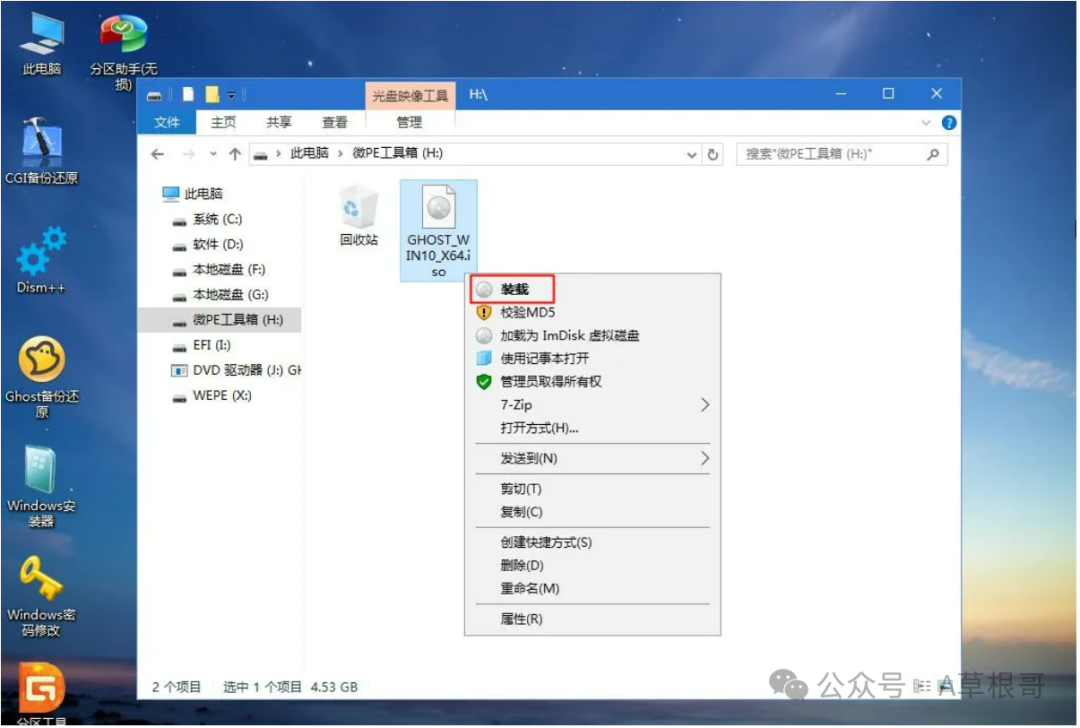Screen dimensions: 1080x728
Task: Go up one folder level arrow
Action: (235, 154)
